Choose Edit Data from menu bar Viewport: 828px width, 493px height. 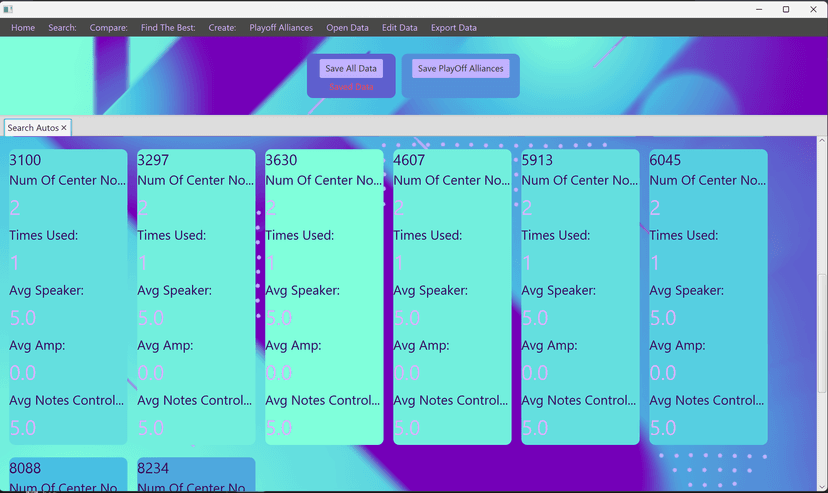[400, 28]
